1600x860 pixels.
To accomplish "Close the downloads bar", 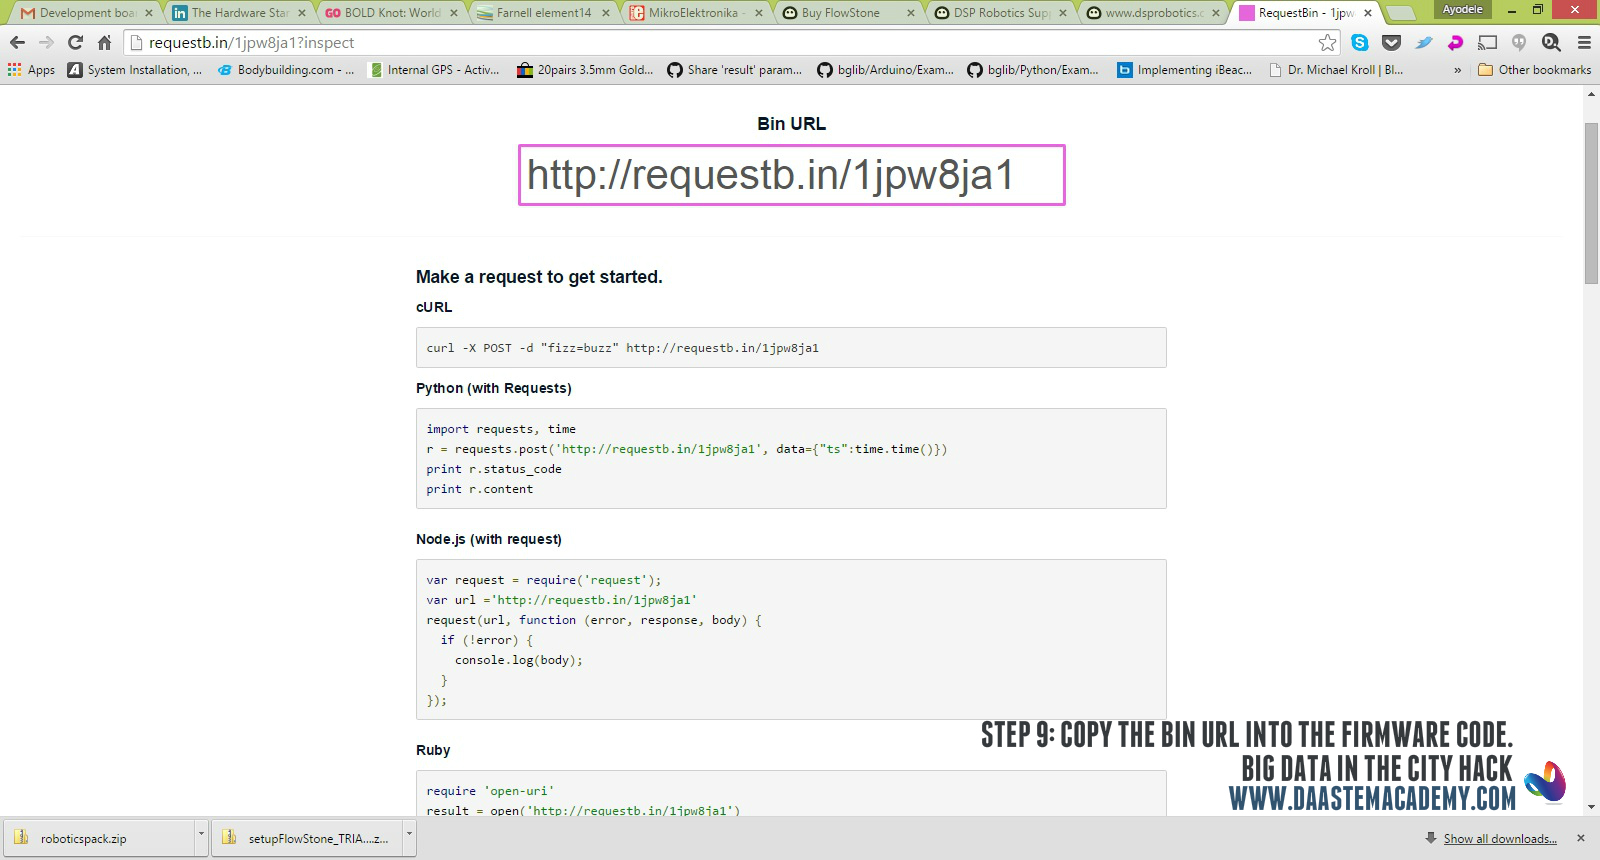I will point(1581,838).
